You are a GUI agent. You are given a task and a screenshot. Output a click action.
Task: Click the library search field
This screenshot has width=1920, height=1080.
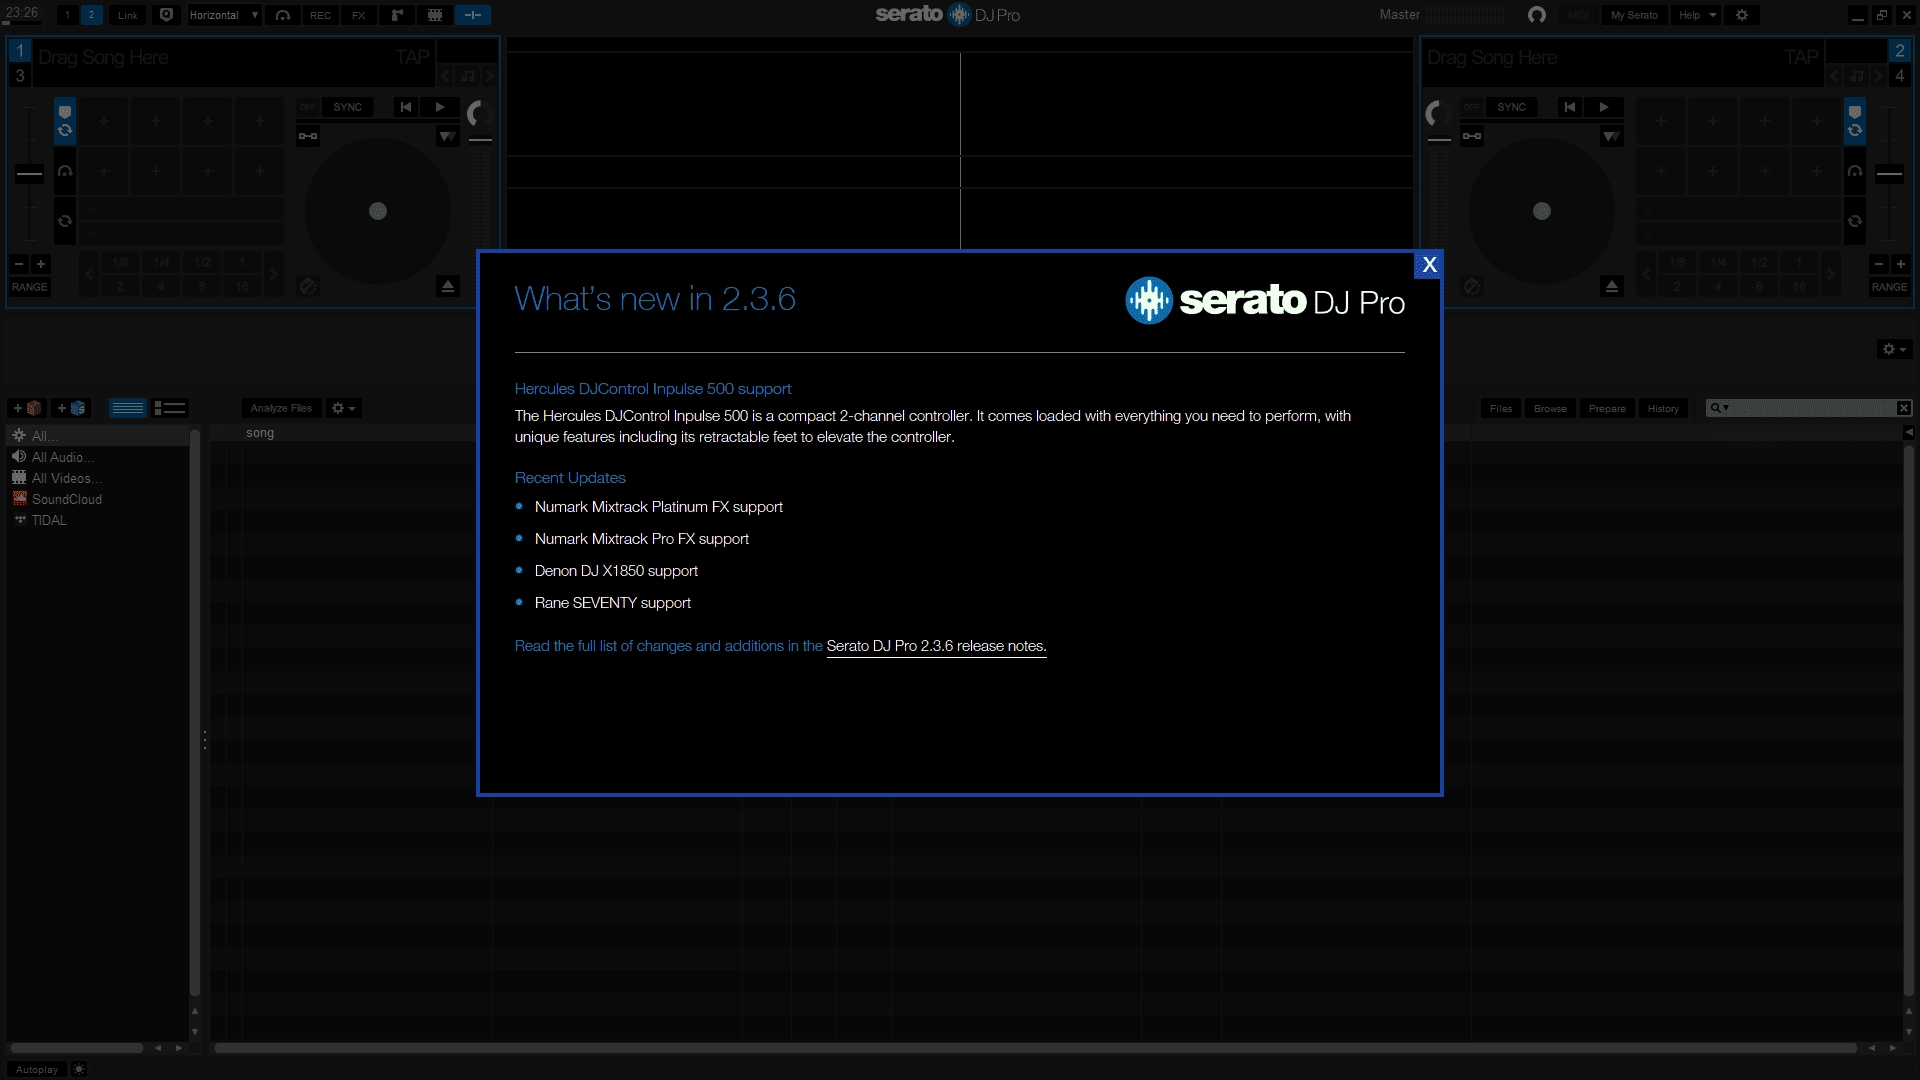click(1808, 408)
